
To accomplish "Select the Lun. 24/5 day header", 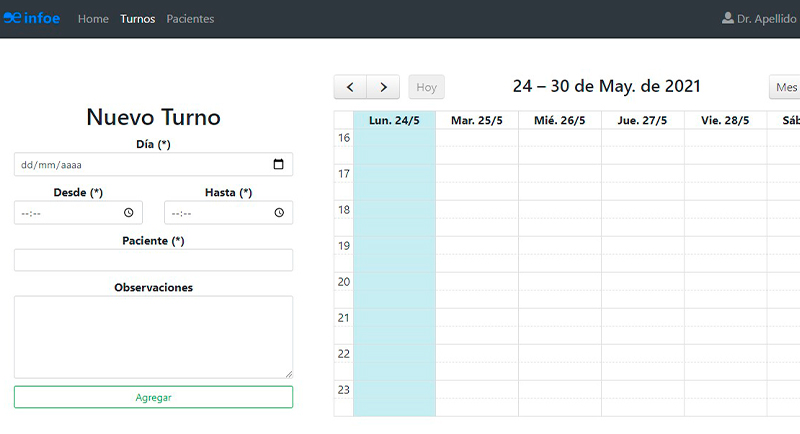I will 394,120.
